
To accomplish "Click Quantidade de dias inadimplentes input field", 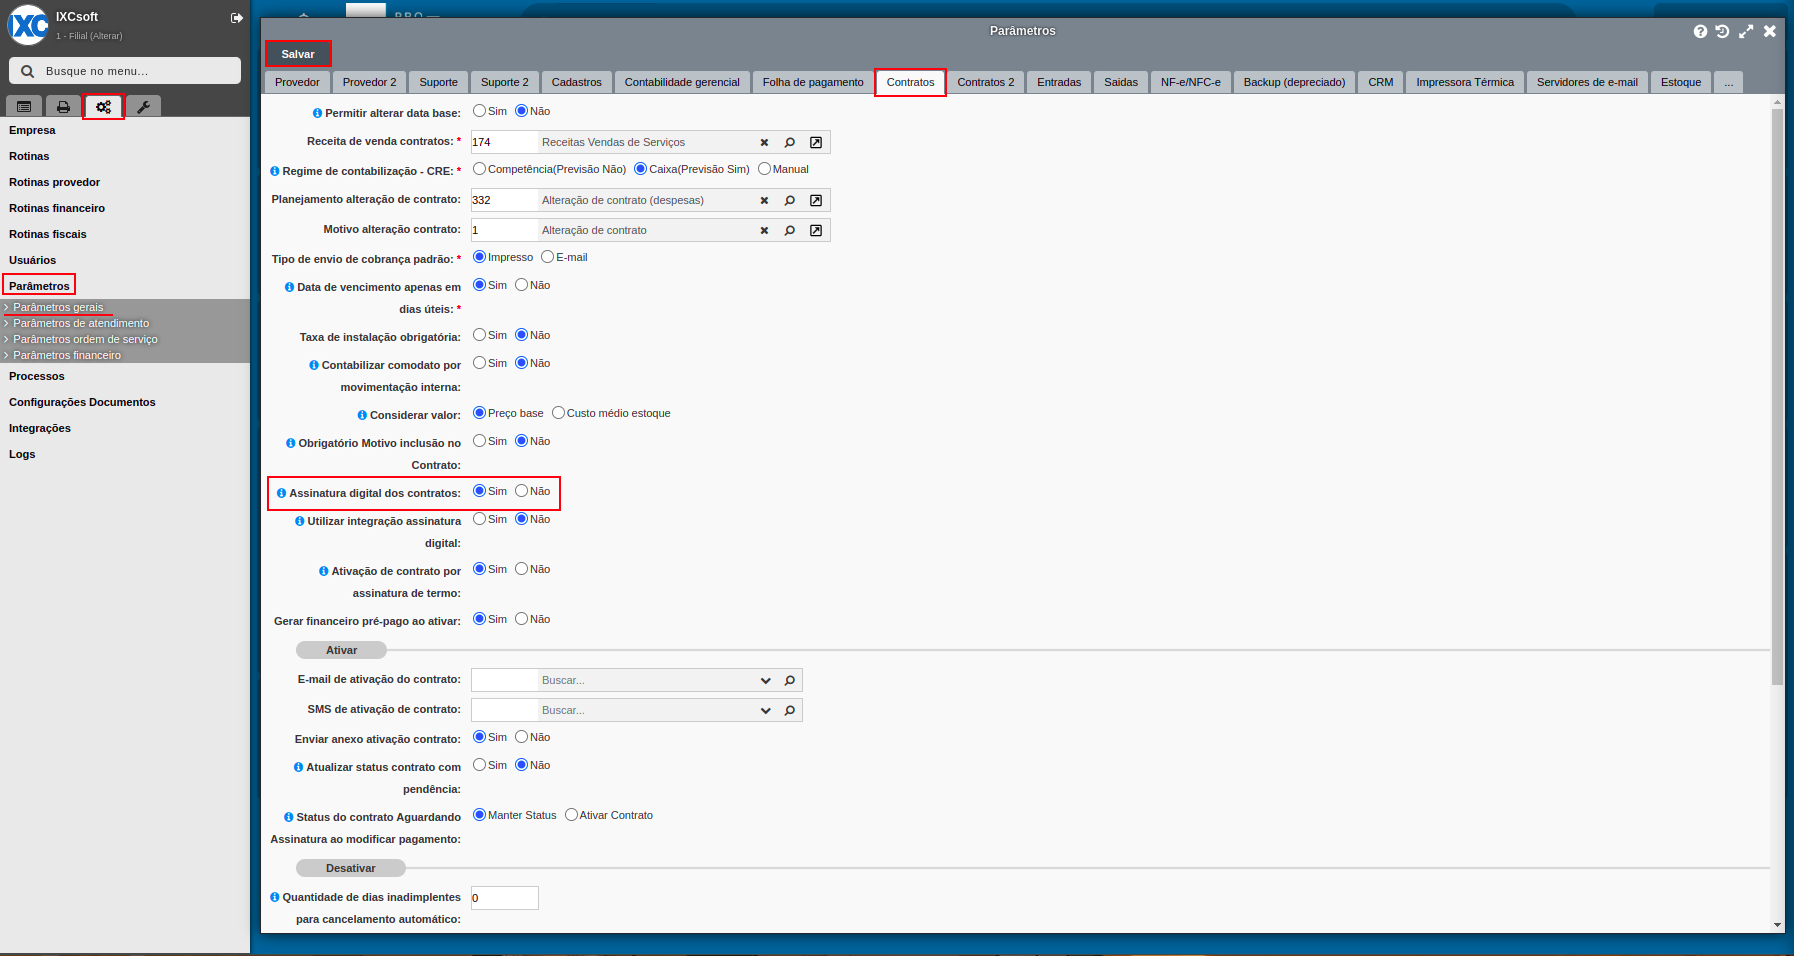I will coord(505,898).
